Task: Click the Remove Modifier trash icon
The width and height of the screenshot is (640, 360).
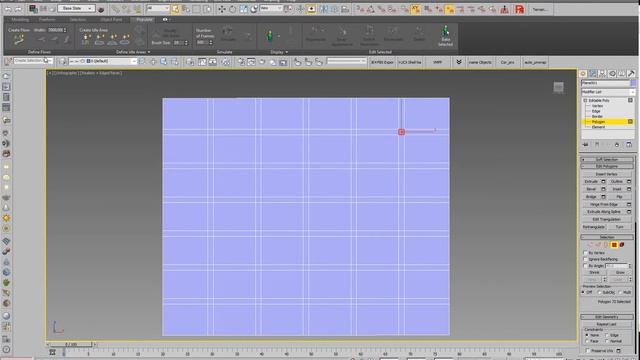Action: tap(617, 144)
